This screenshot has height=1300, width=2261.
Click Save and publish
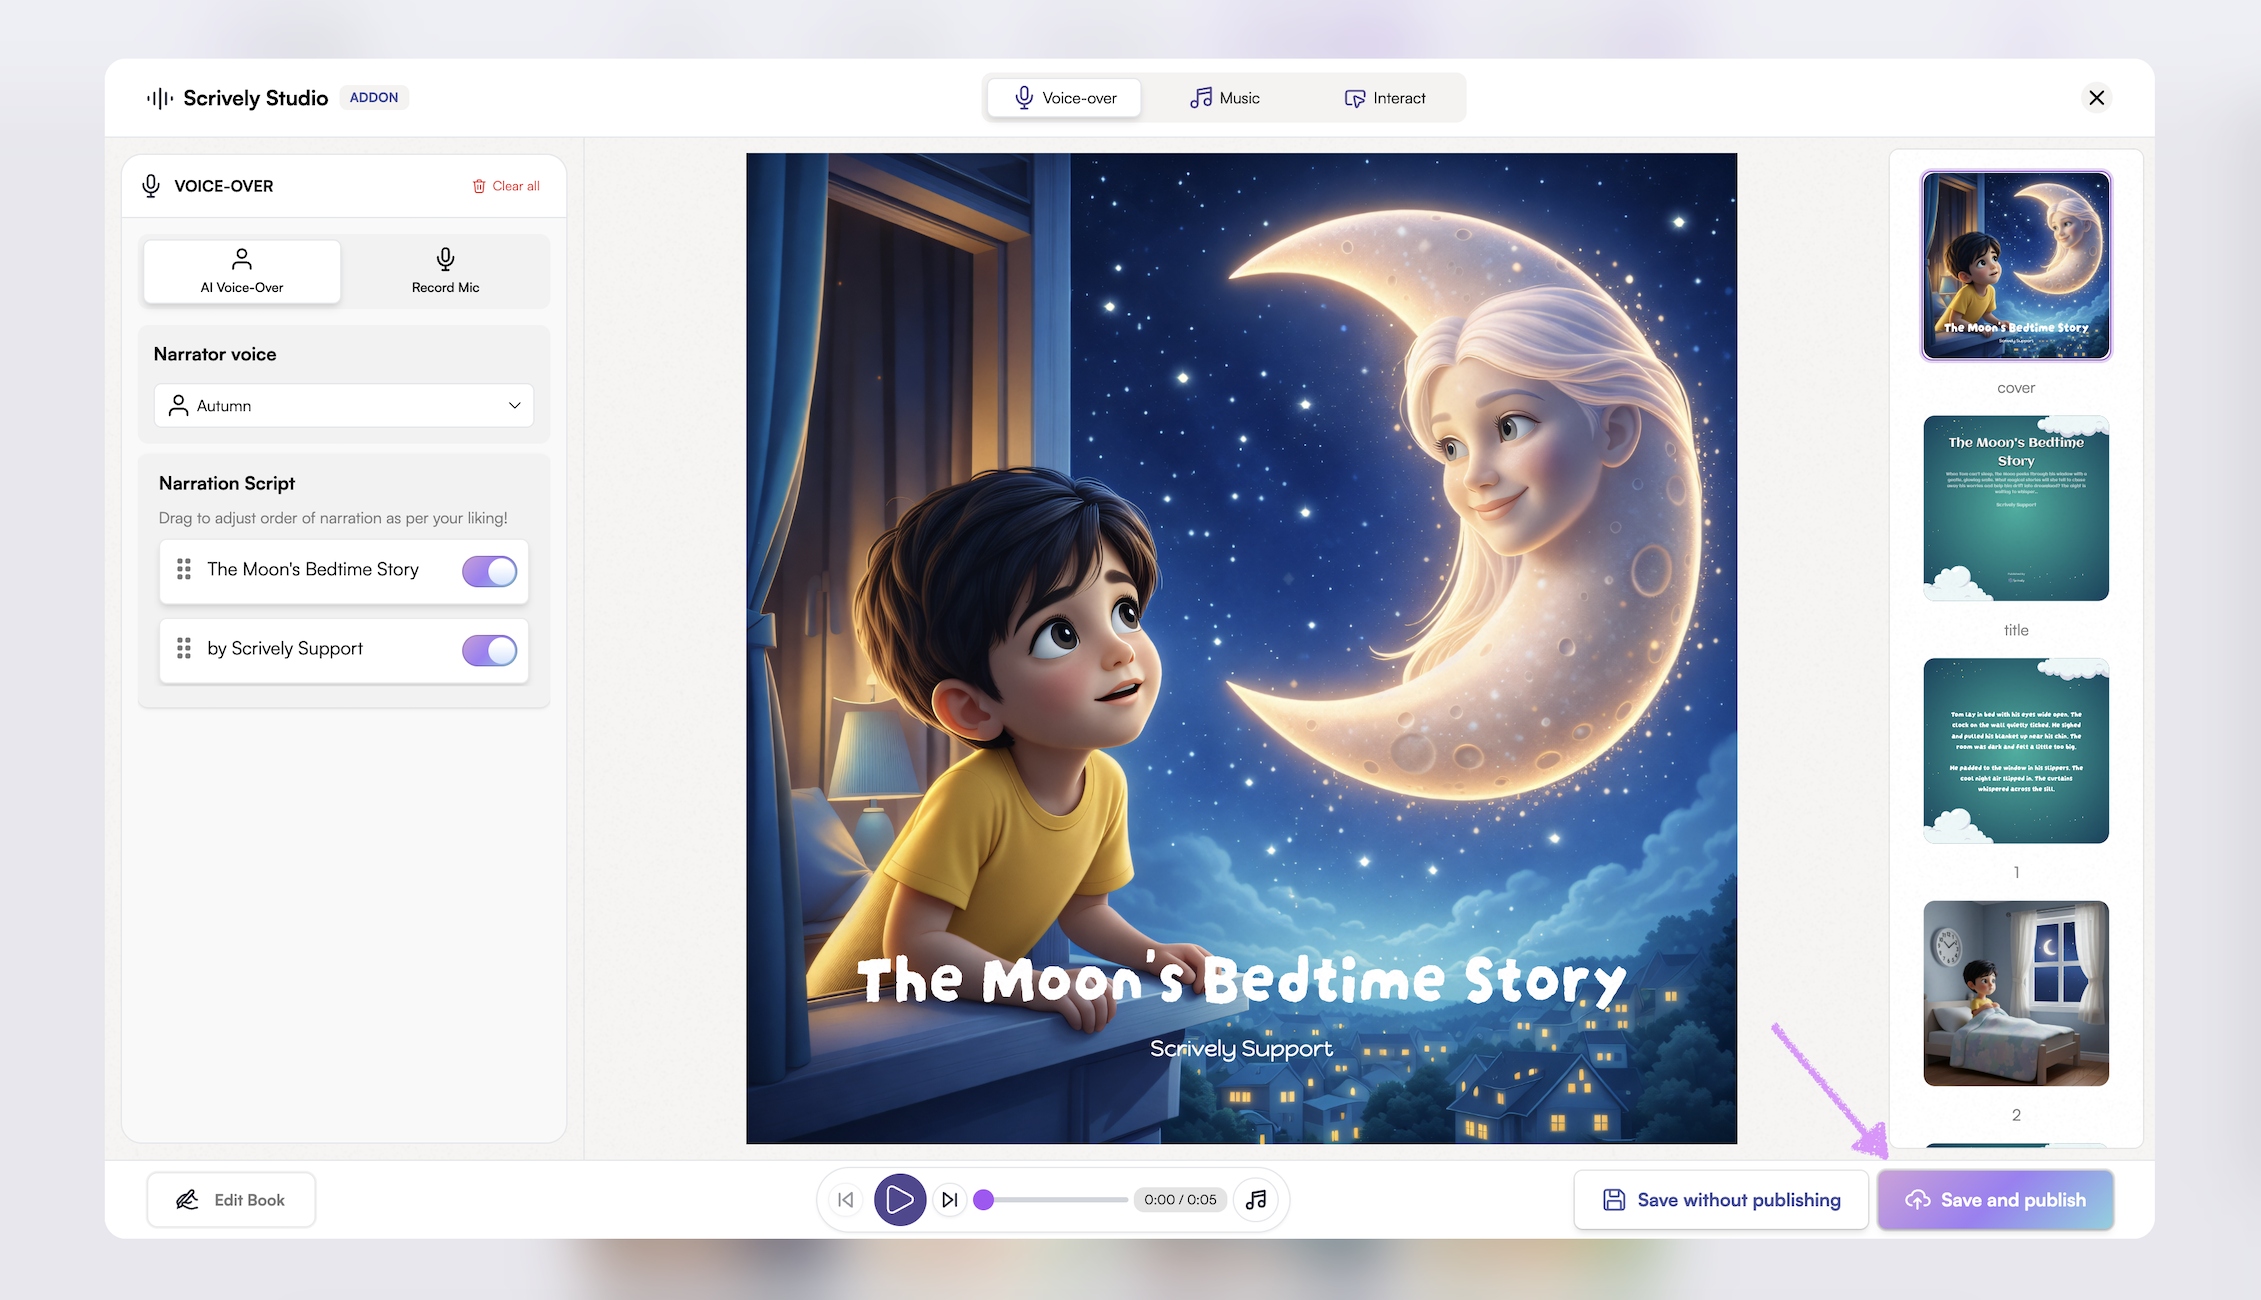[1995, 1200]
